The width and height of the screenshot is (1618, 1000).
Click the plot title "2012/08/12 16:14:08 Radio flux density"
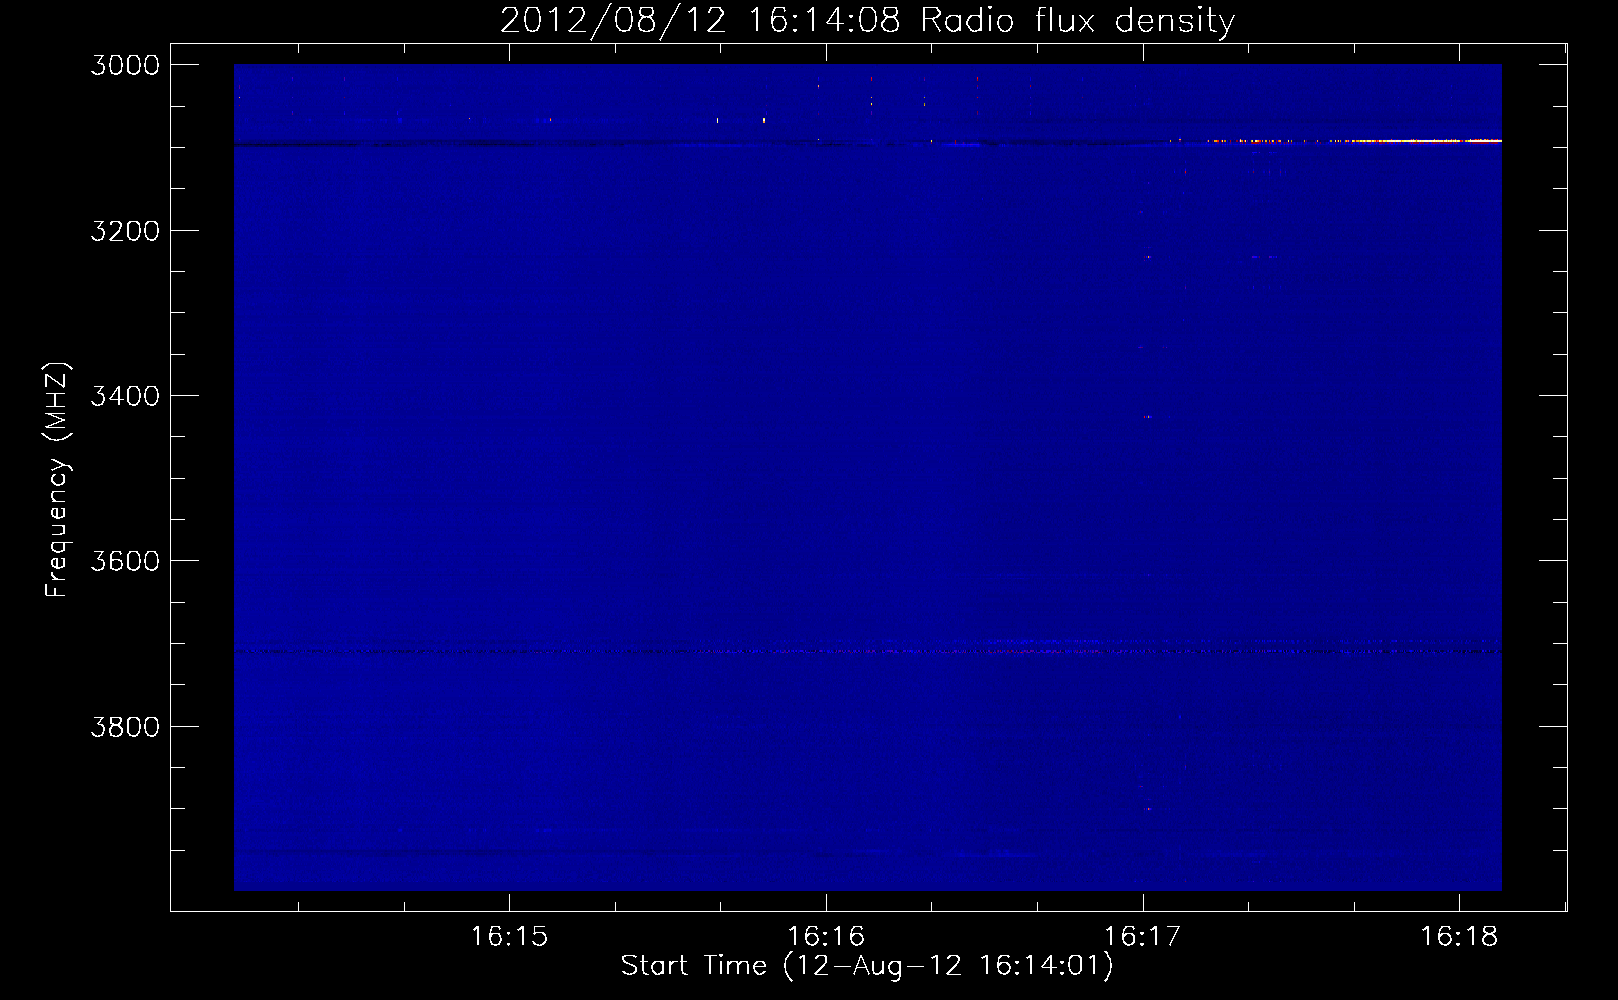pos(867,20)
